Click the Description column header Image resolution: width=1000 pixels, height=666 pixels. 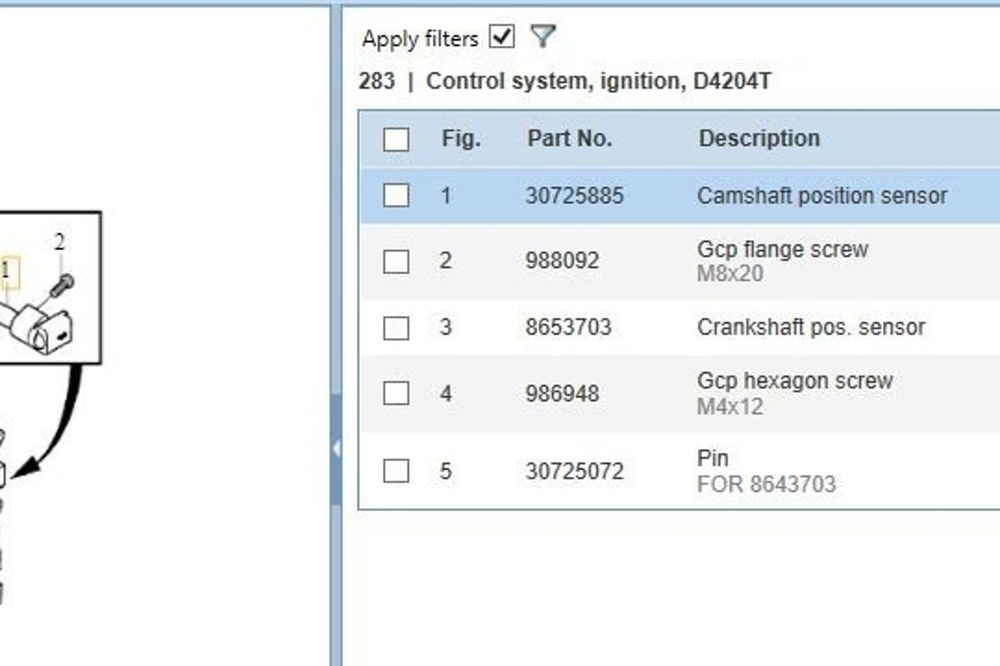tap(759, 139)
